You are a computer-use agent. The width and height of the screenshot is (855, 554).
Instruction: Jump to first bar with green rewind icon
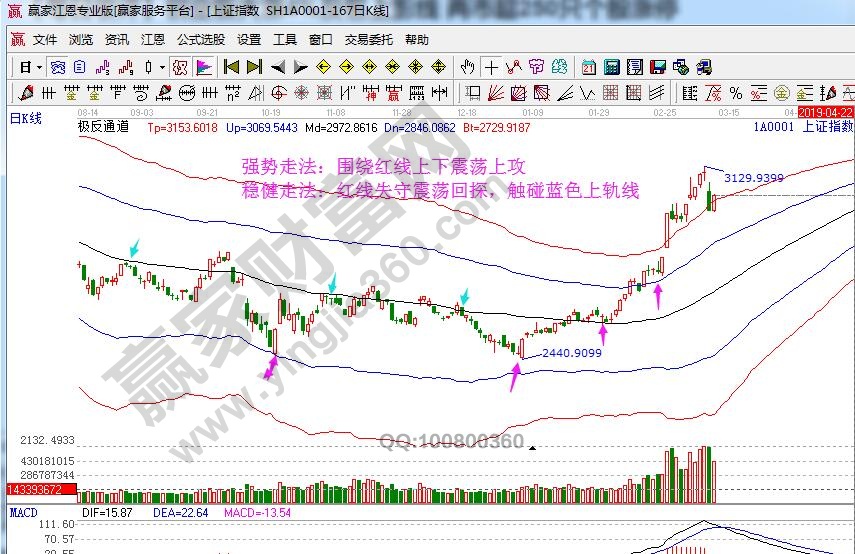pyautogui.click(x=231, y=68)
